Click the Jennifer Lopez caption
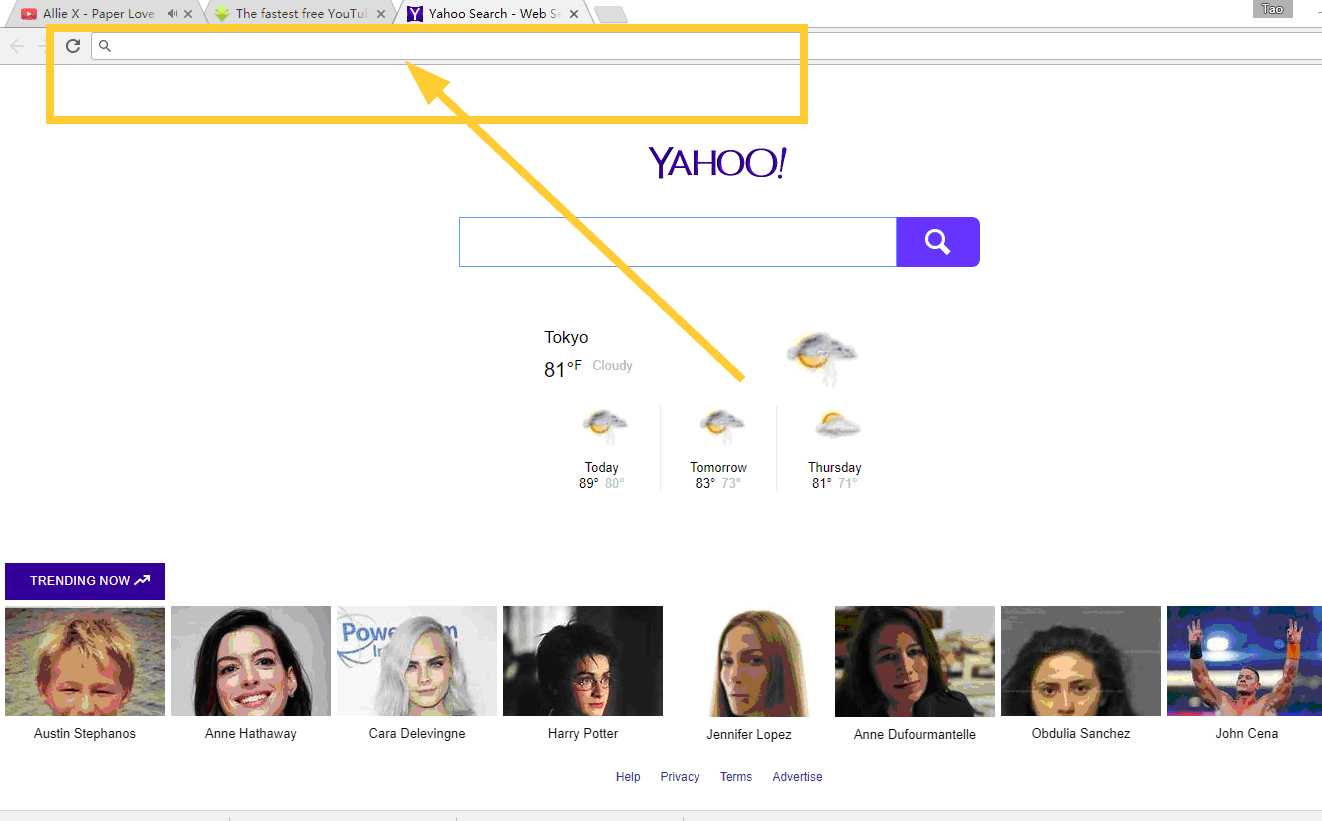 coord(749,735)
